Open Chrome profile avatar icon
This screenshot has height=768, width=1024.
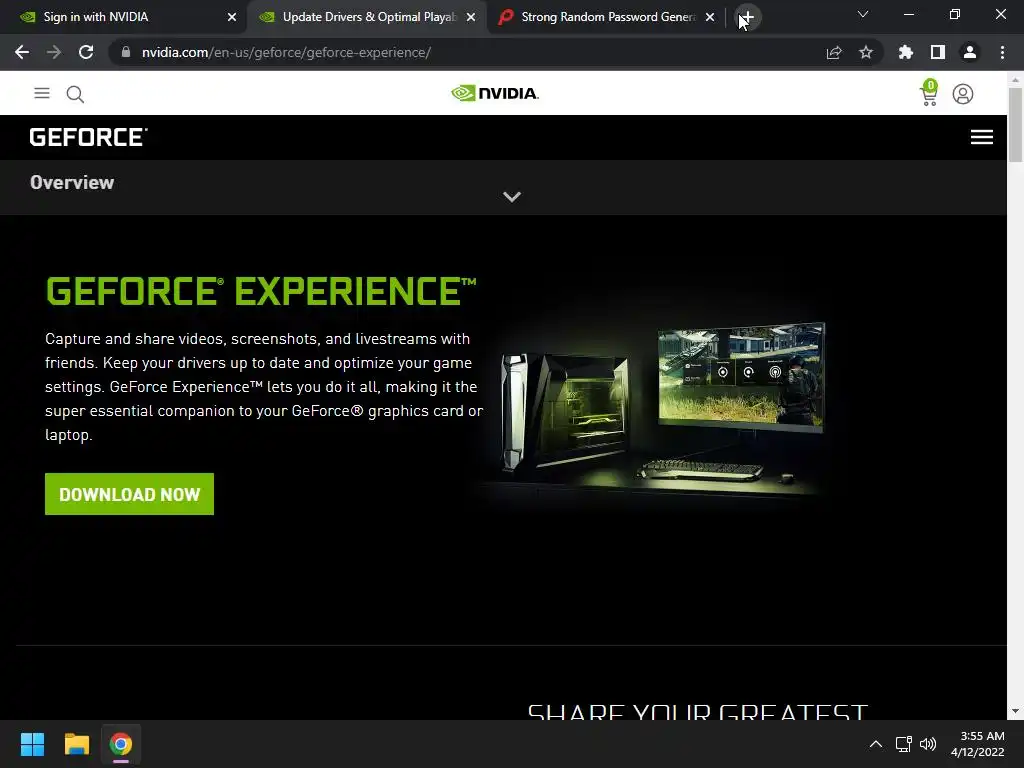coord(970,52)
